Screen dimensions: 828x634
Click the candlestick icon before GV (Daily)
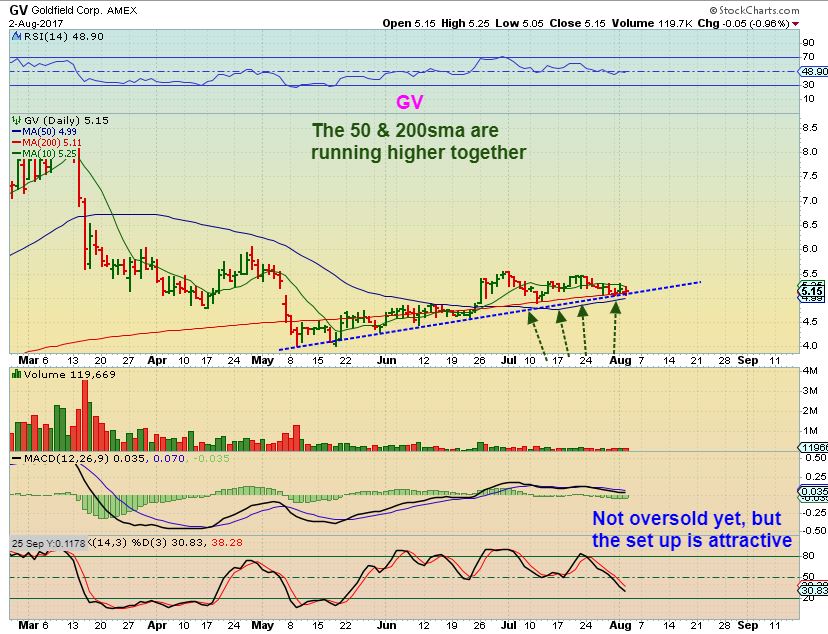pos(16,120)
